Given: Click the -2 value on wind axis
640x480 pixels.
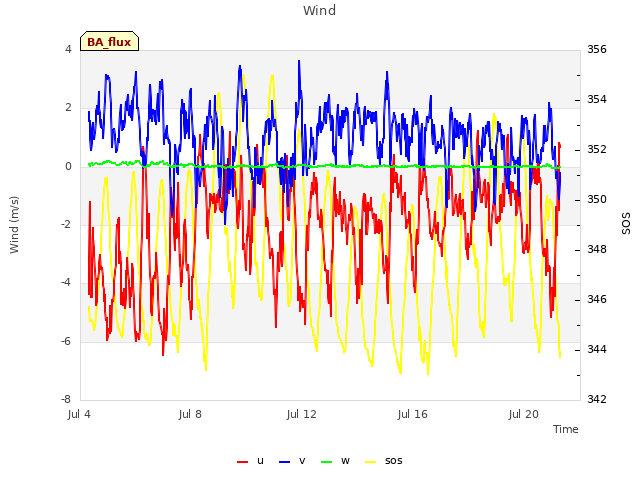Looking at the screenshot, I should click(x=66, y=224).
